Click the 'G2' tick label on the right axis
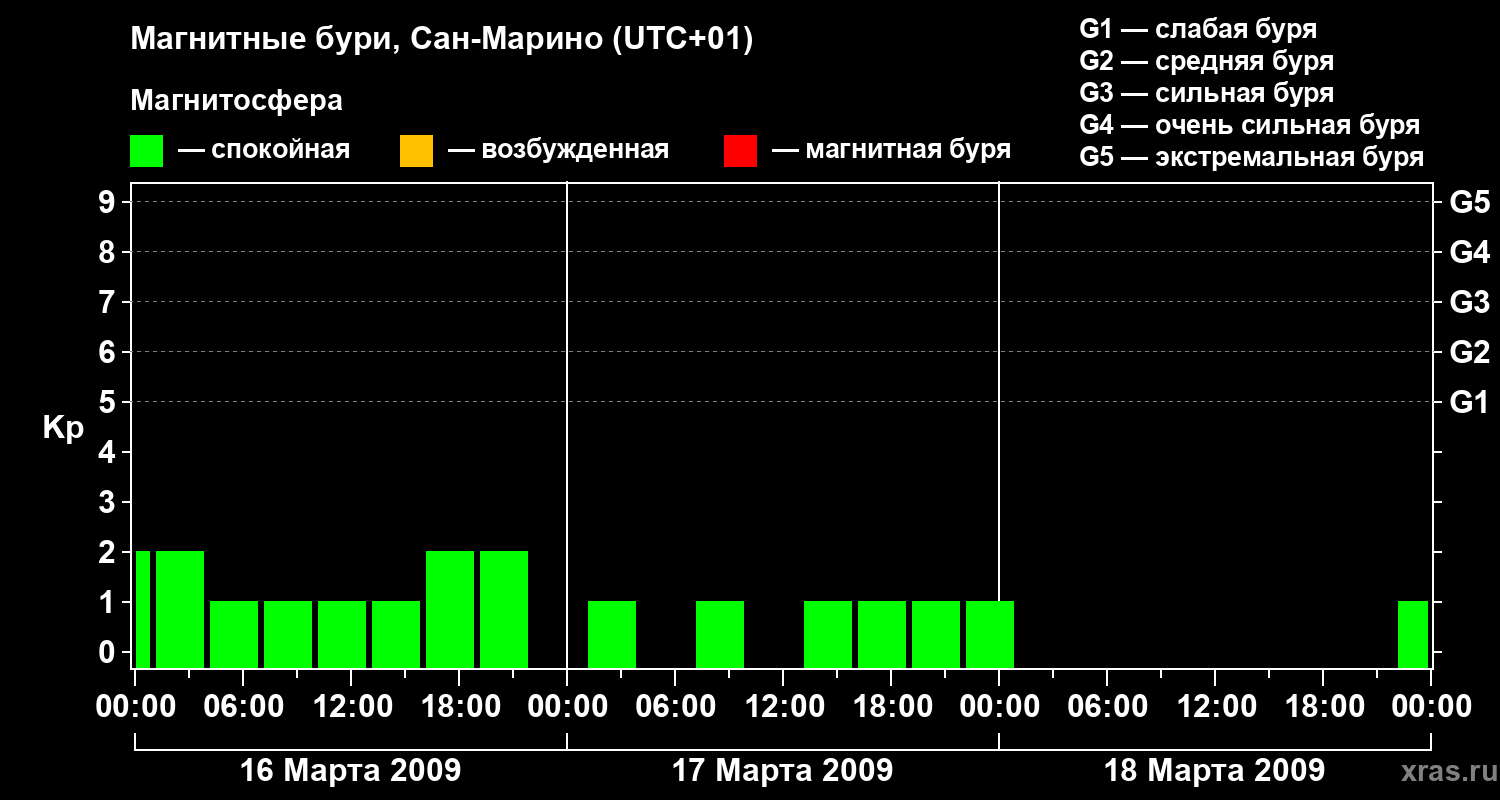The image size is (1500, 800). (1470, 352)
